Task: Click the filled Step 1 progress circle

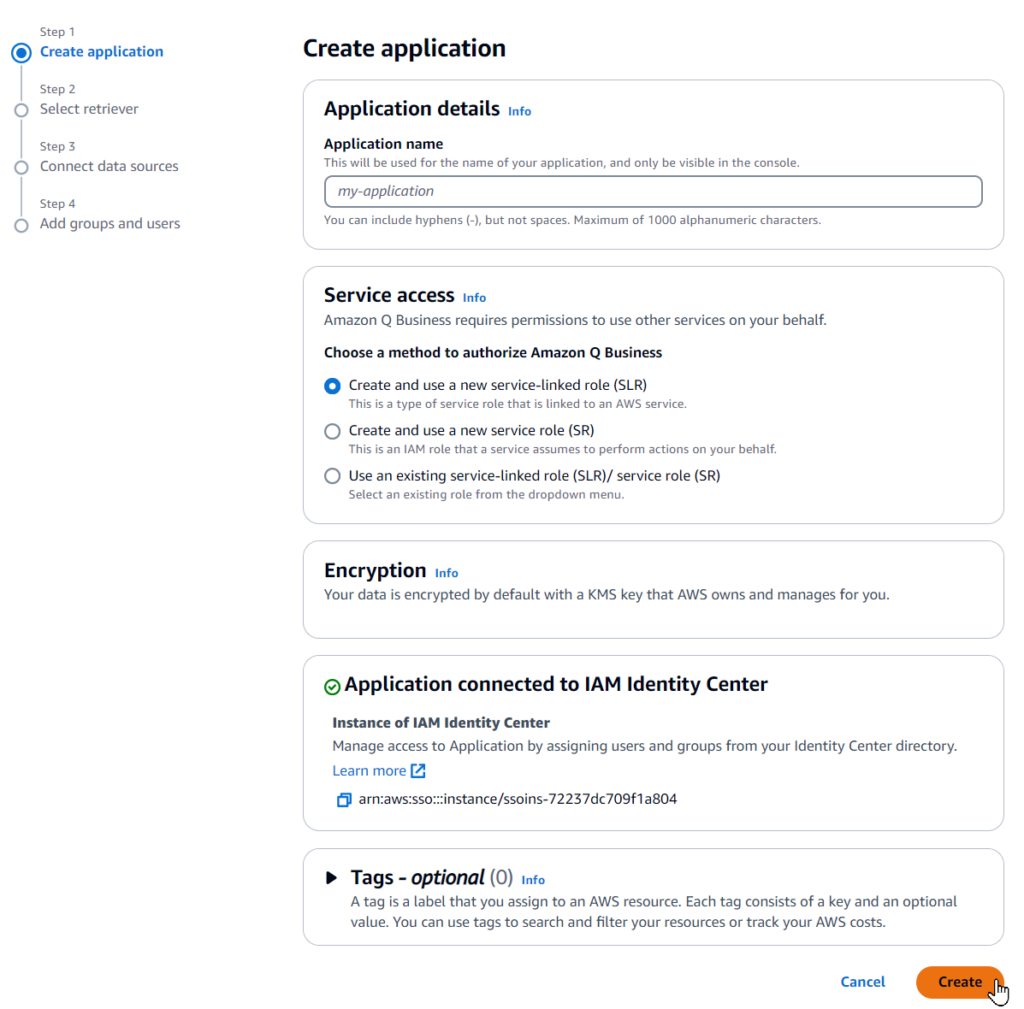Action: [21, 52]
